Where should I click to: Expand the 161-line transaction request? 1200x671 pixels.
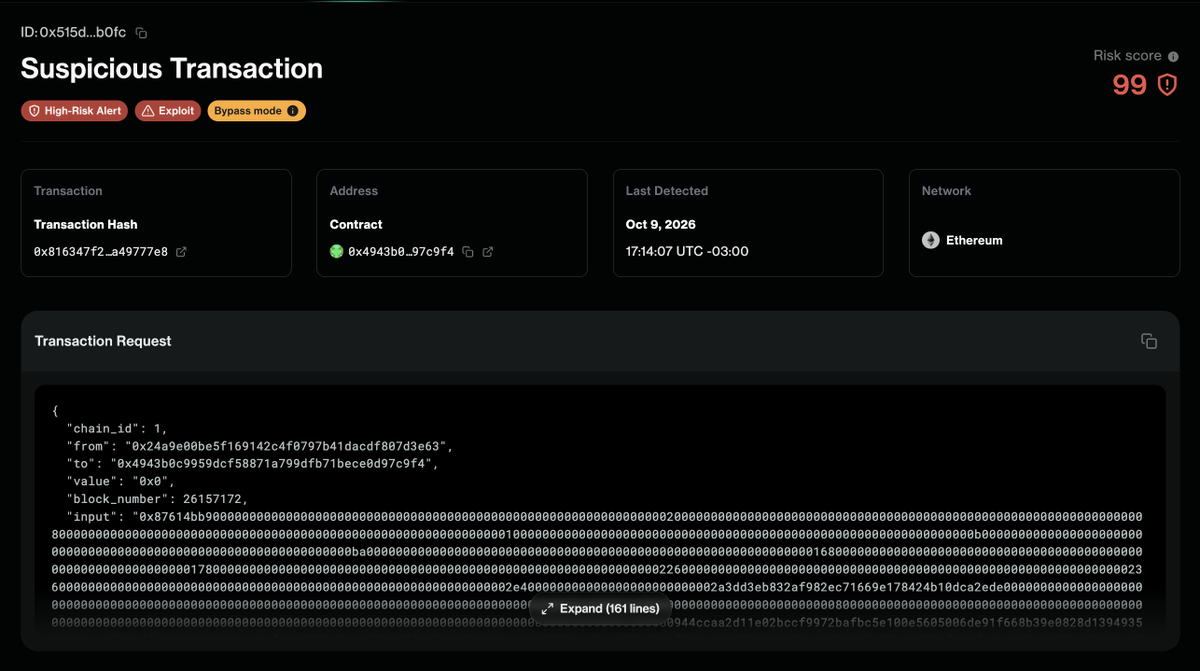pyautogui.click(x=600, y=609)
